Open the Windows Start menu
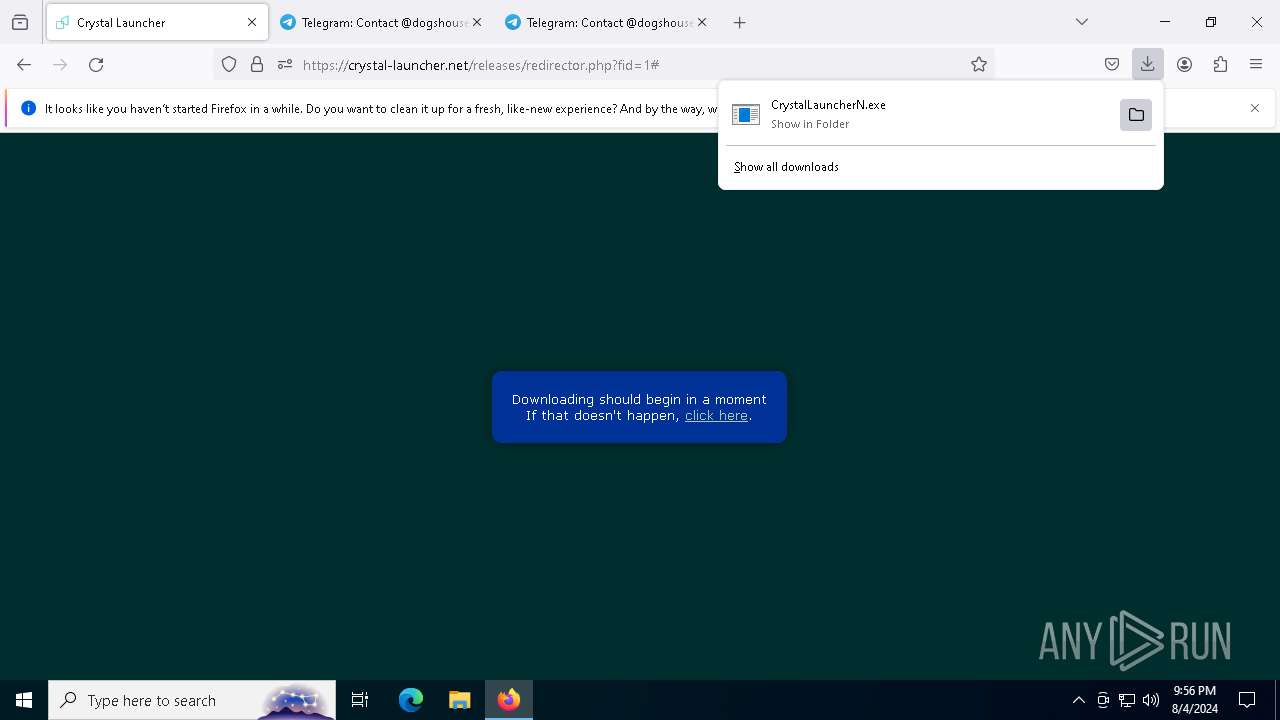The height and width of the screenshot is (720, 1280). (24, 700)
